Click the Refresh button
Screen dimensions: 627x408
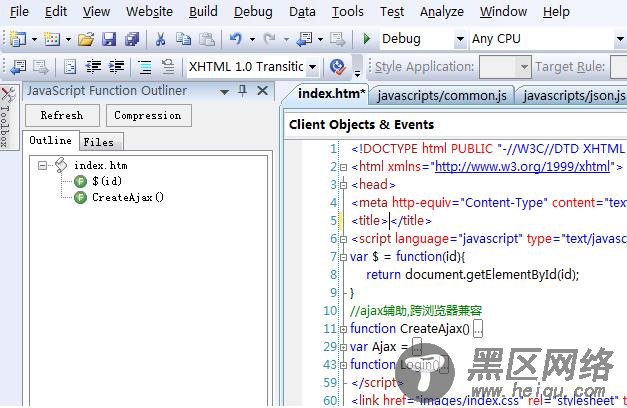tap(62, 115)
